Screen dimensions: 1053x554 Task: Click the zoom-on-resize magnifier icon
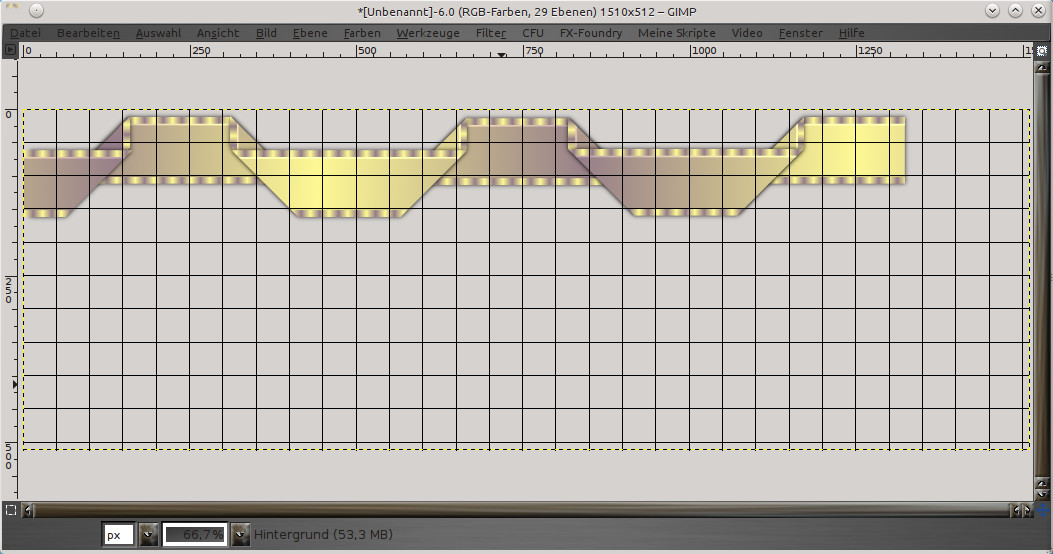click(1041, 50)
